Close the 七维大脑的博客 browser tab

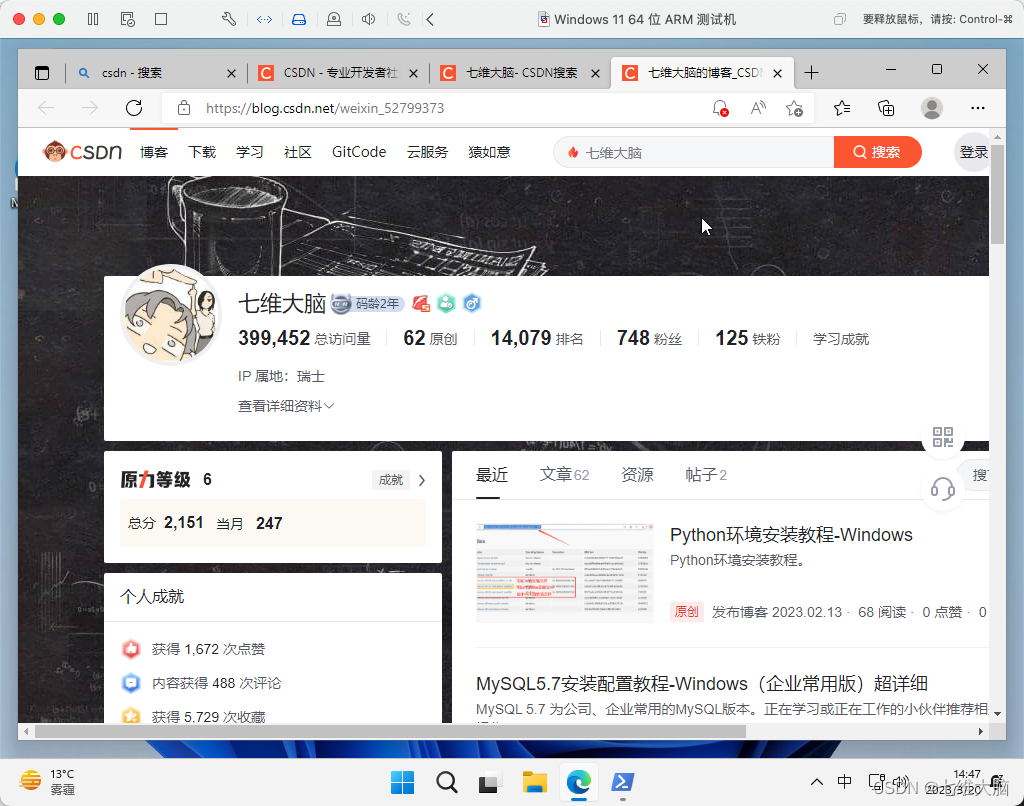(x=777, y=74)
